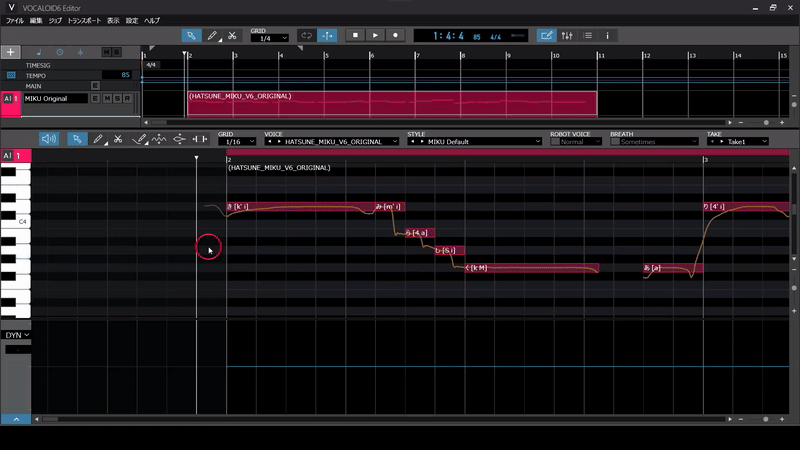Collapse the bottom panel with the chevron button

(16, 419)
